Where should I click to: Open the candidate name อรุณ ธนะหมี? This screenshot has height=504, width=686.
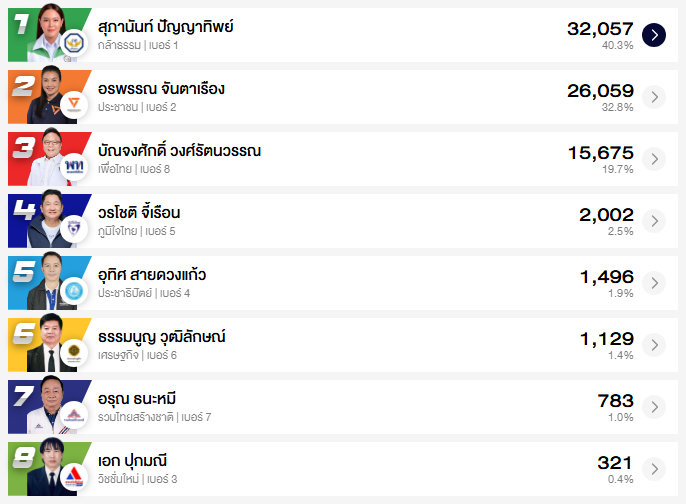[x=138, y=399]
